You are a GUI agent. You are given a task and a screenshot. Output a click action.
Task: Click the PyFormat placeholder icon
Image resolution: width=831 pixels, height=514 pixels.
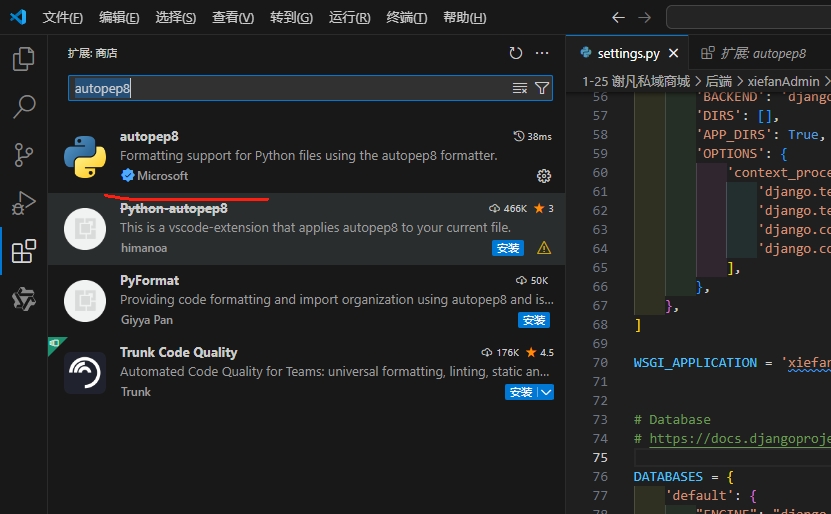85,301
